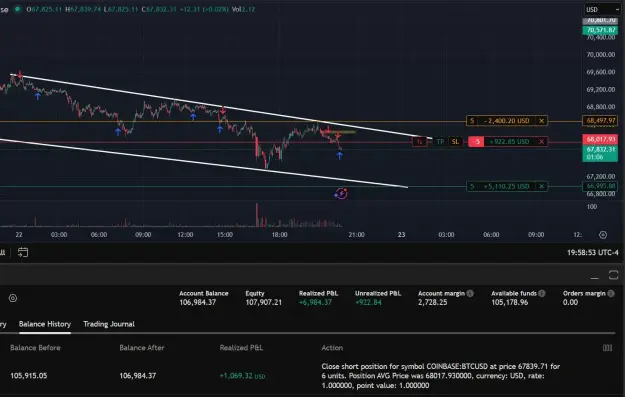
Task: Click the 21:00 time axis label
Action: click(x=356, y=235)
